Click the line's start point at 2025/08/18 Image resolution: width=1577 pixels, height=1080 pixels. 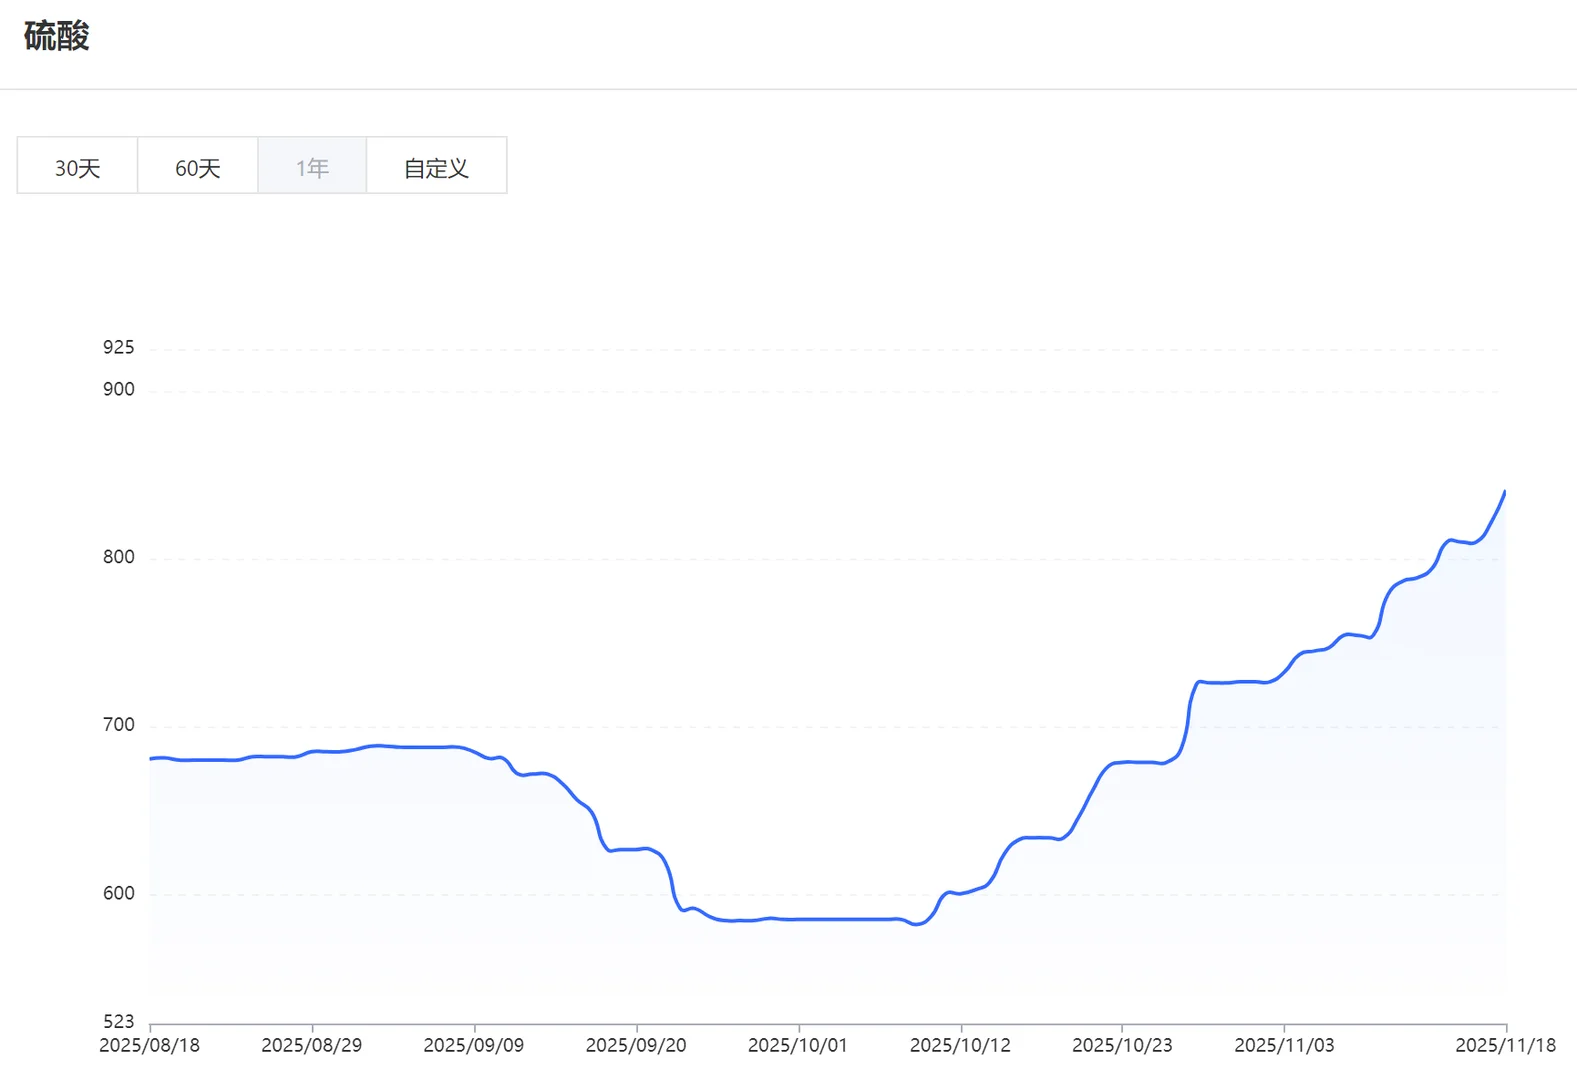150,759
